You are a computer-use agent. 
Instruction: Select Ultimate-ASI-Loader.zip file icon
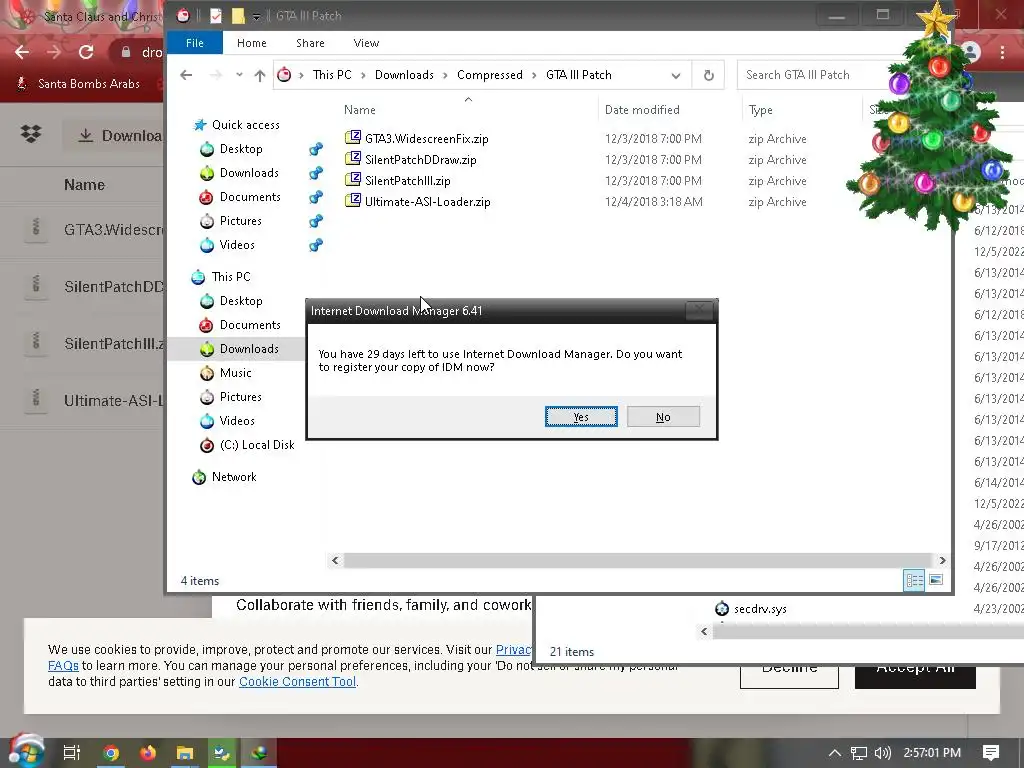click(x=353, y=200)
